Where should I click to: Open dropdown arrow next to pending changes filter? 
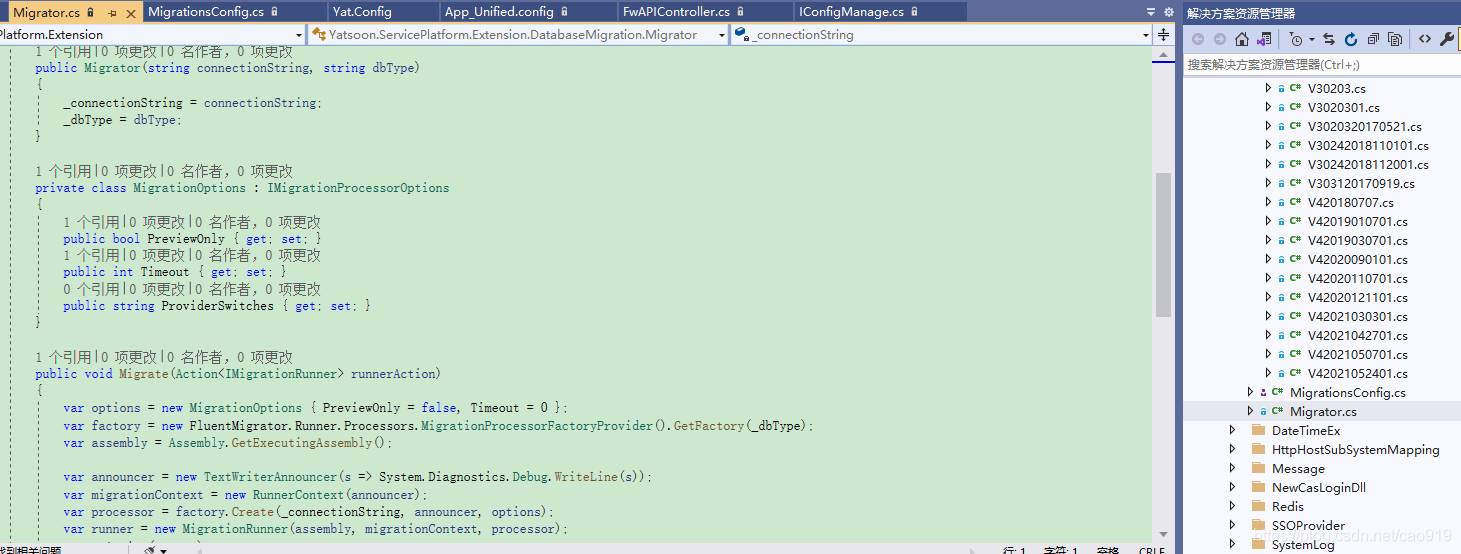click(x=1311, y=40)
